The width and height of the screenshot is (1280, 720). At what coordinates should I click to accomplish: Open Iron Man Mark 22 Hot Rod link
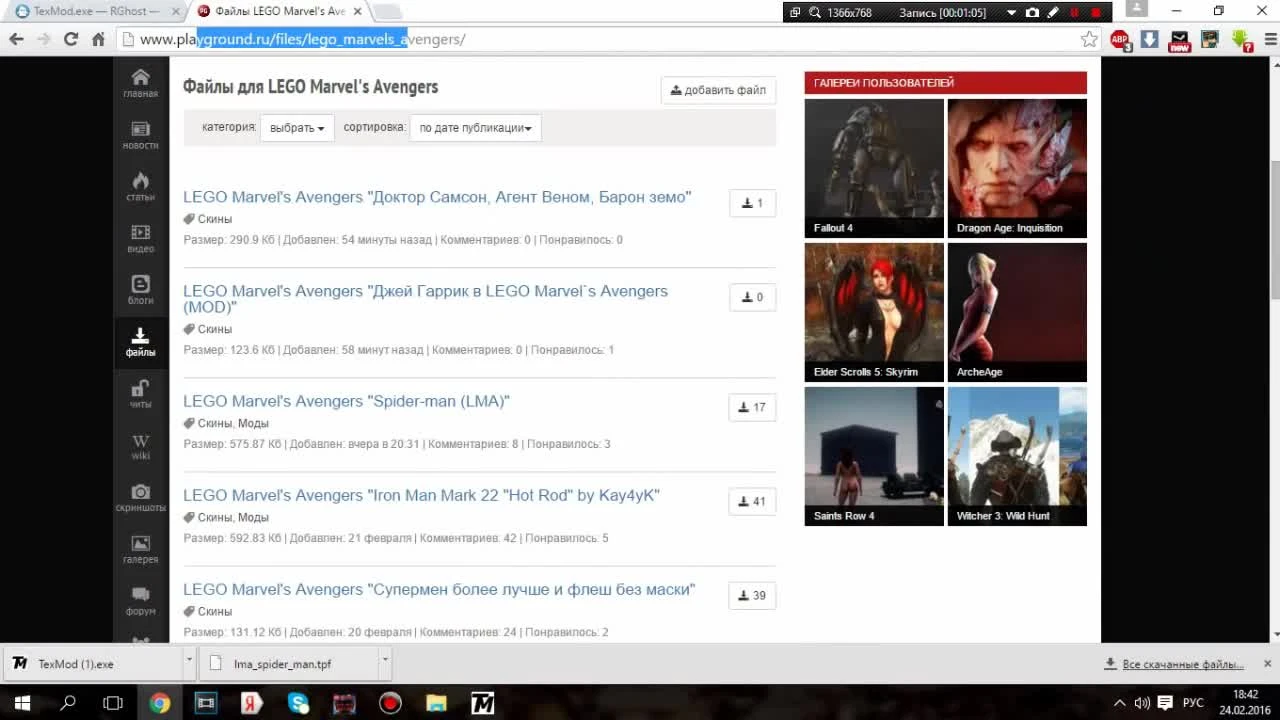pos(421,495)
